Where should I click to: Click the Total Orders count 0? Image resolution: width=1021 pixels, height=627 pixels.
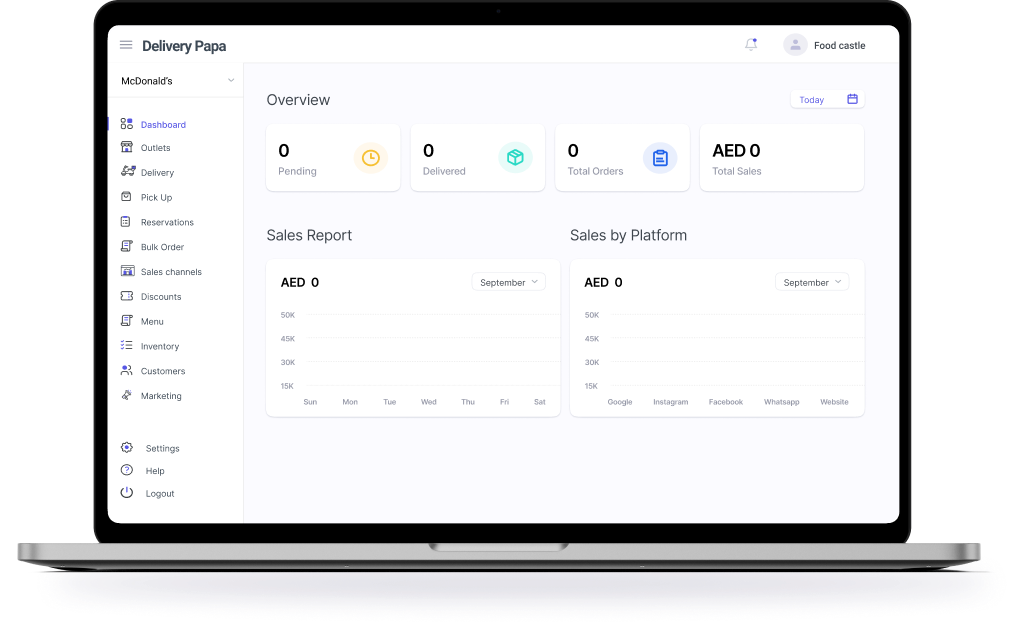pyautogui.click(x=573, y=151)
